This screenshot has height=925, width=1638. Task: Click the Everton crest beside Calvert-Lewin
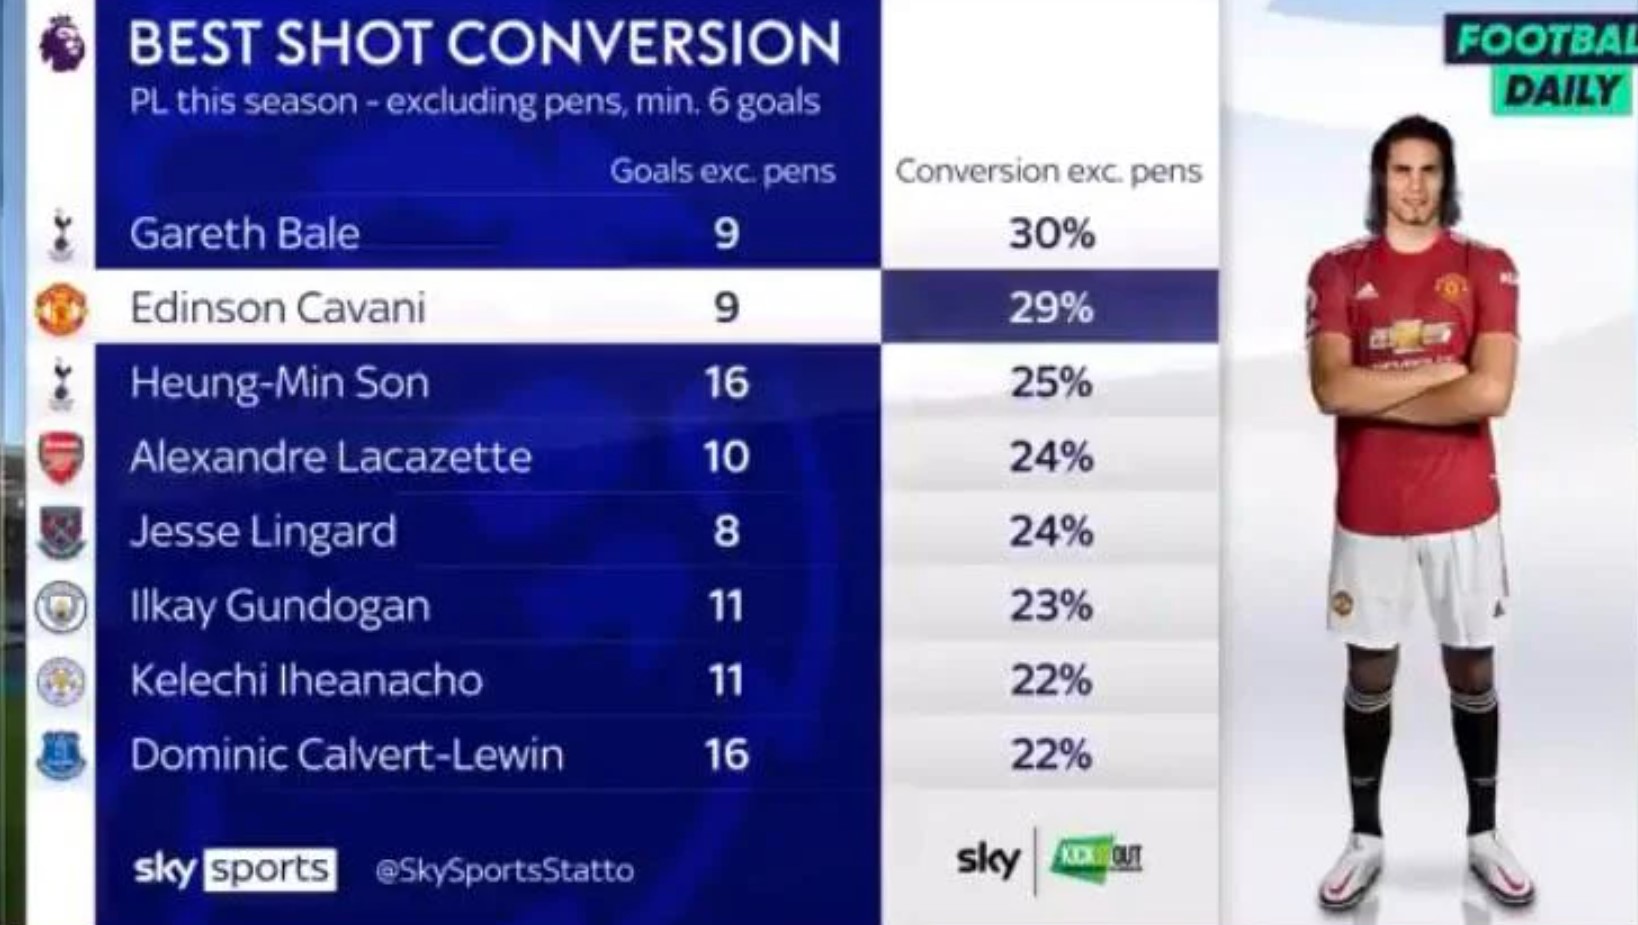(x=61, y=755)
